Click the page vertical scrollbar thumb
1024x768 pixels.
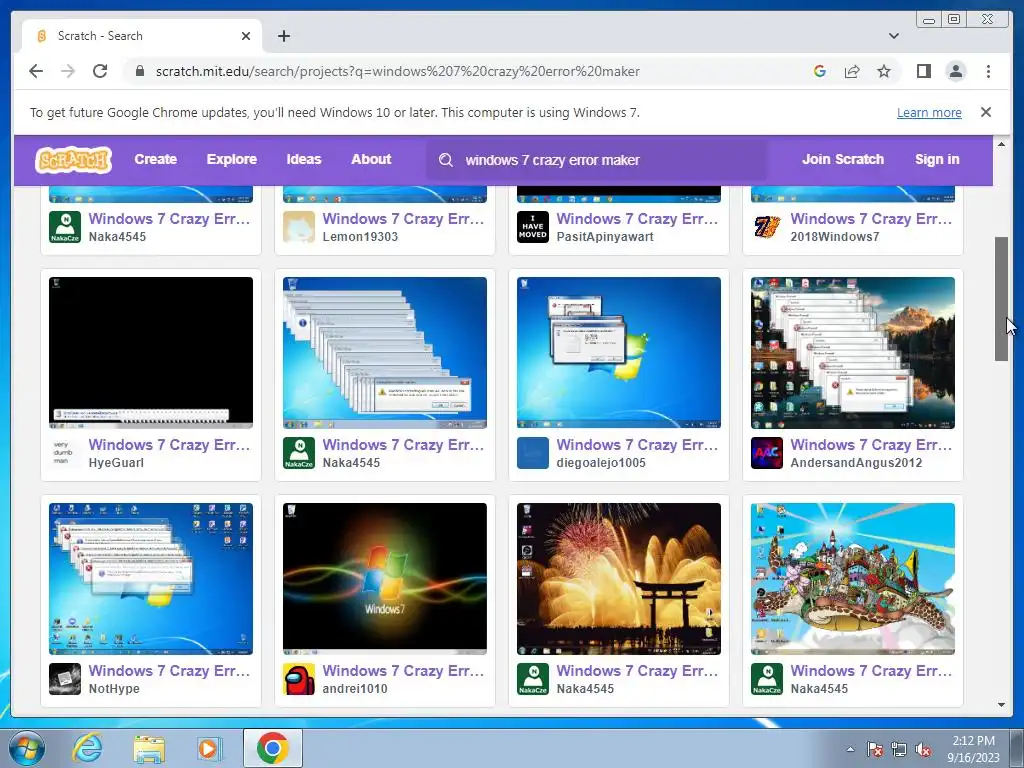[x=1001, y=298]
